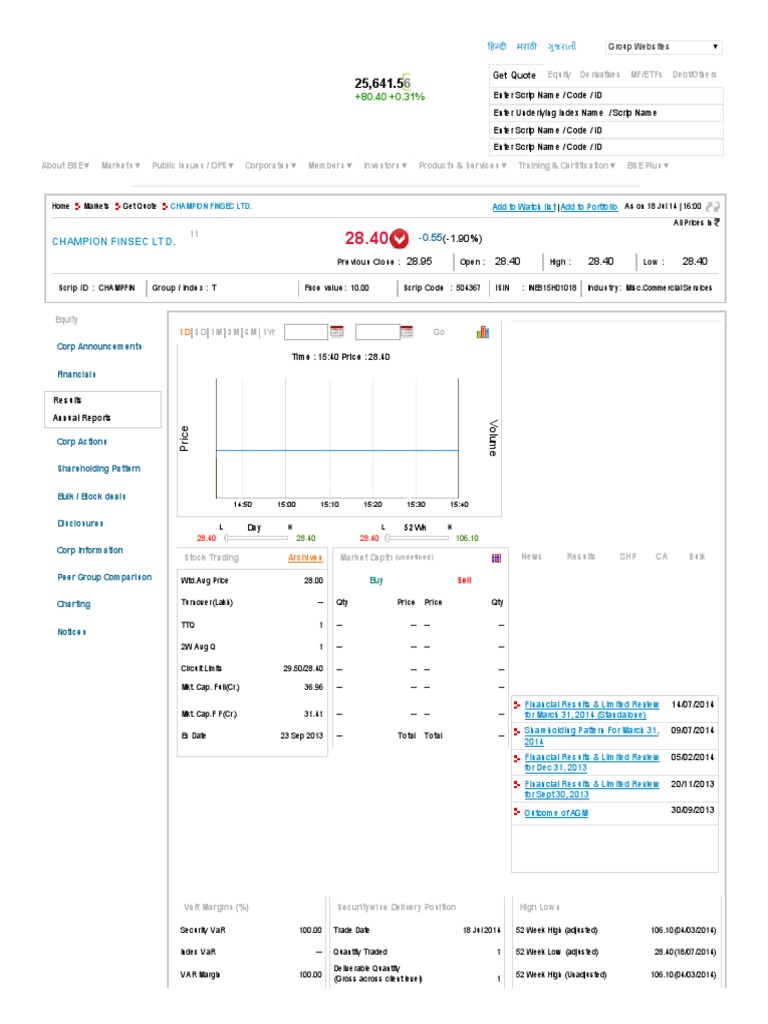768x1024 pixels.
Task: Switch to Debt/Others quote tab
Action: pos(694,74)
